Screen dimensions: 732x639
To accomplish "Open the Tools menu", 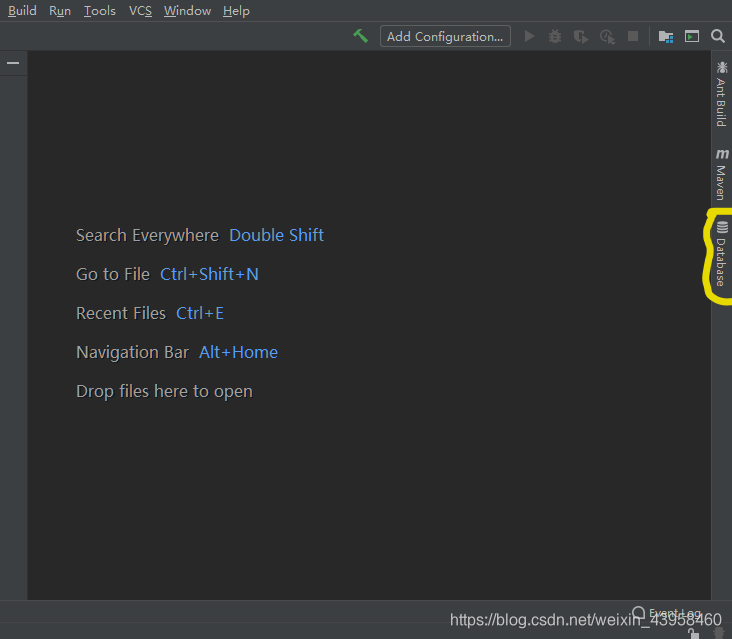I will 99,10.
